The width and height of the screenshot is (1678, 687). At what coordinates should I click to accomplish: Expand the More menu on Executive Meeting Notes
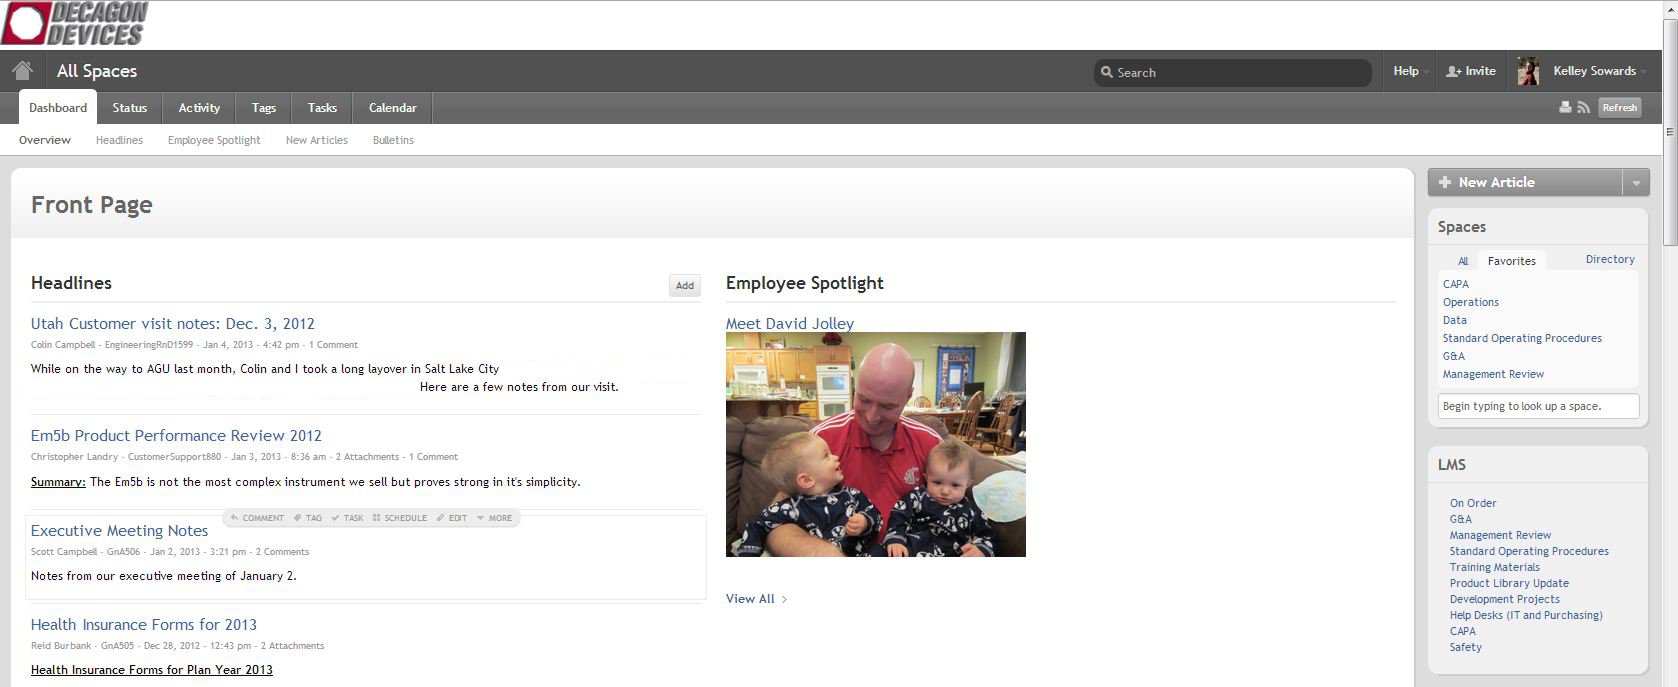pyautogui.click(x=495, y=518)
